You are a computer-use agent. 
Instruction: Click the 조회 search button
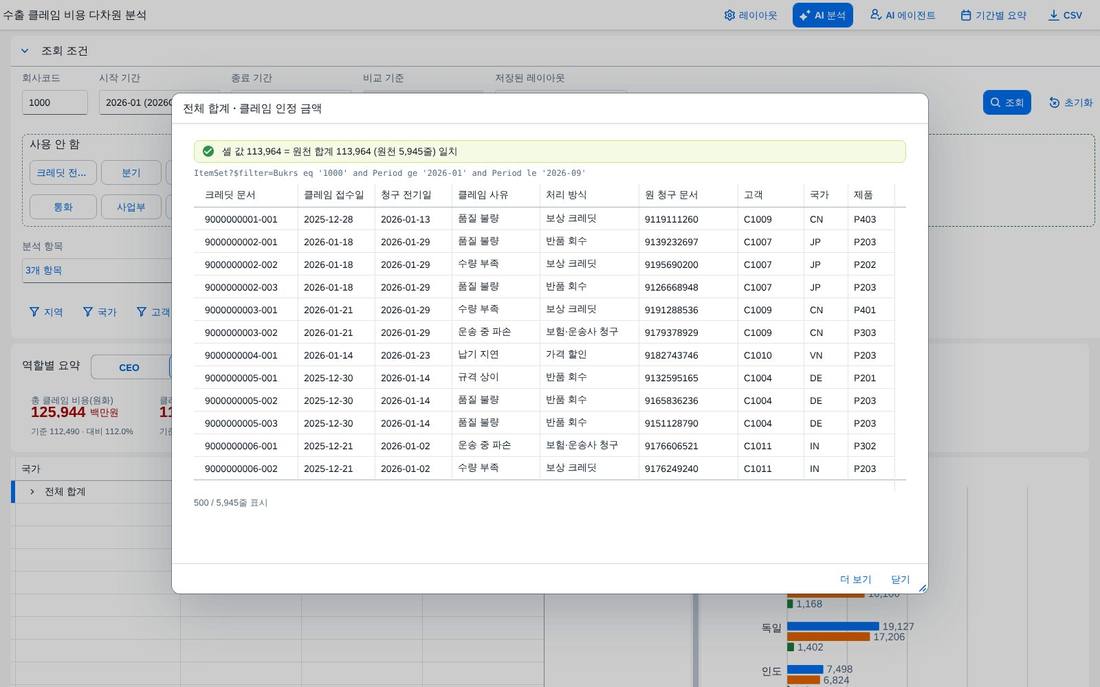1007,102
